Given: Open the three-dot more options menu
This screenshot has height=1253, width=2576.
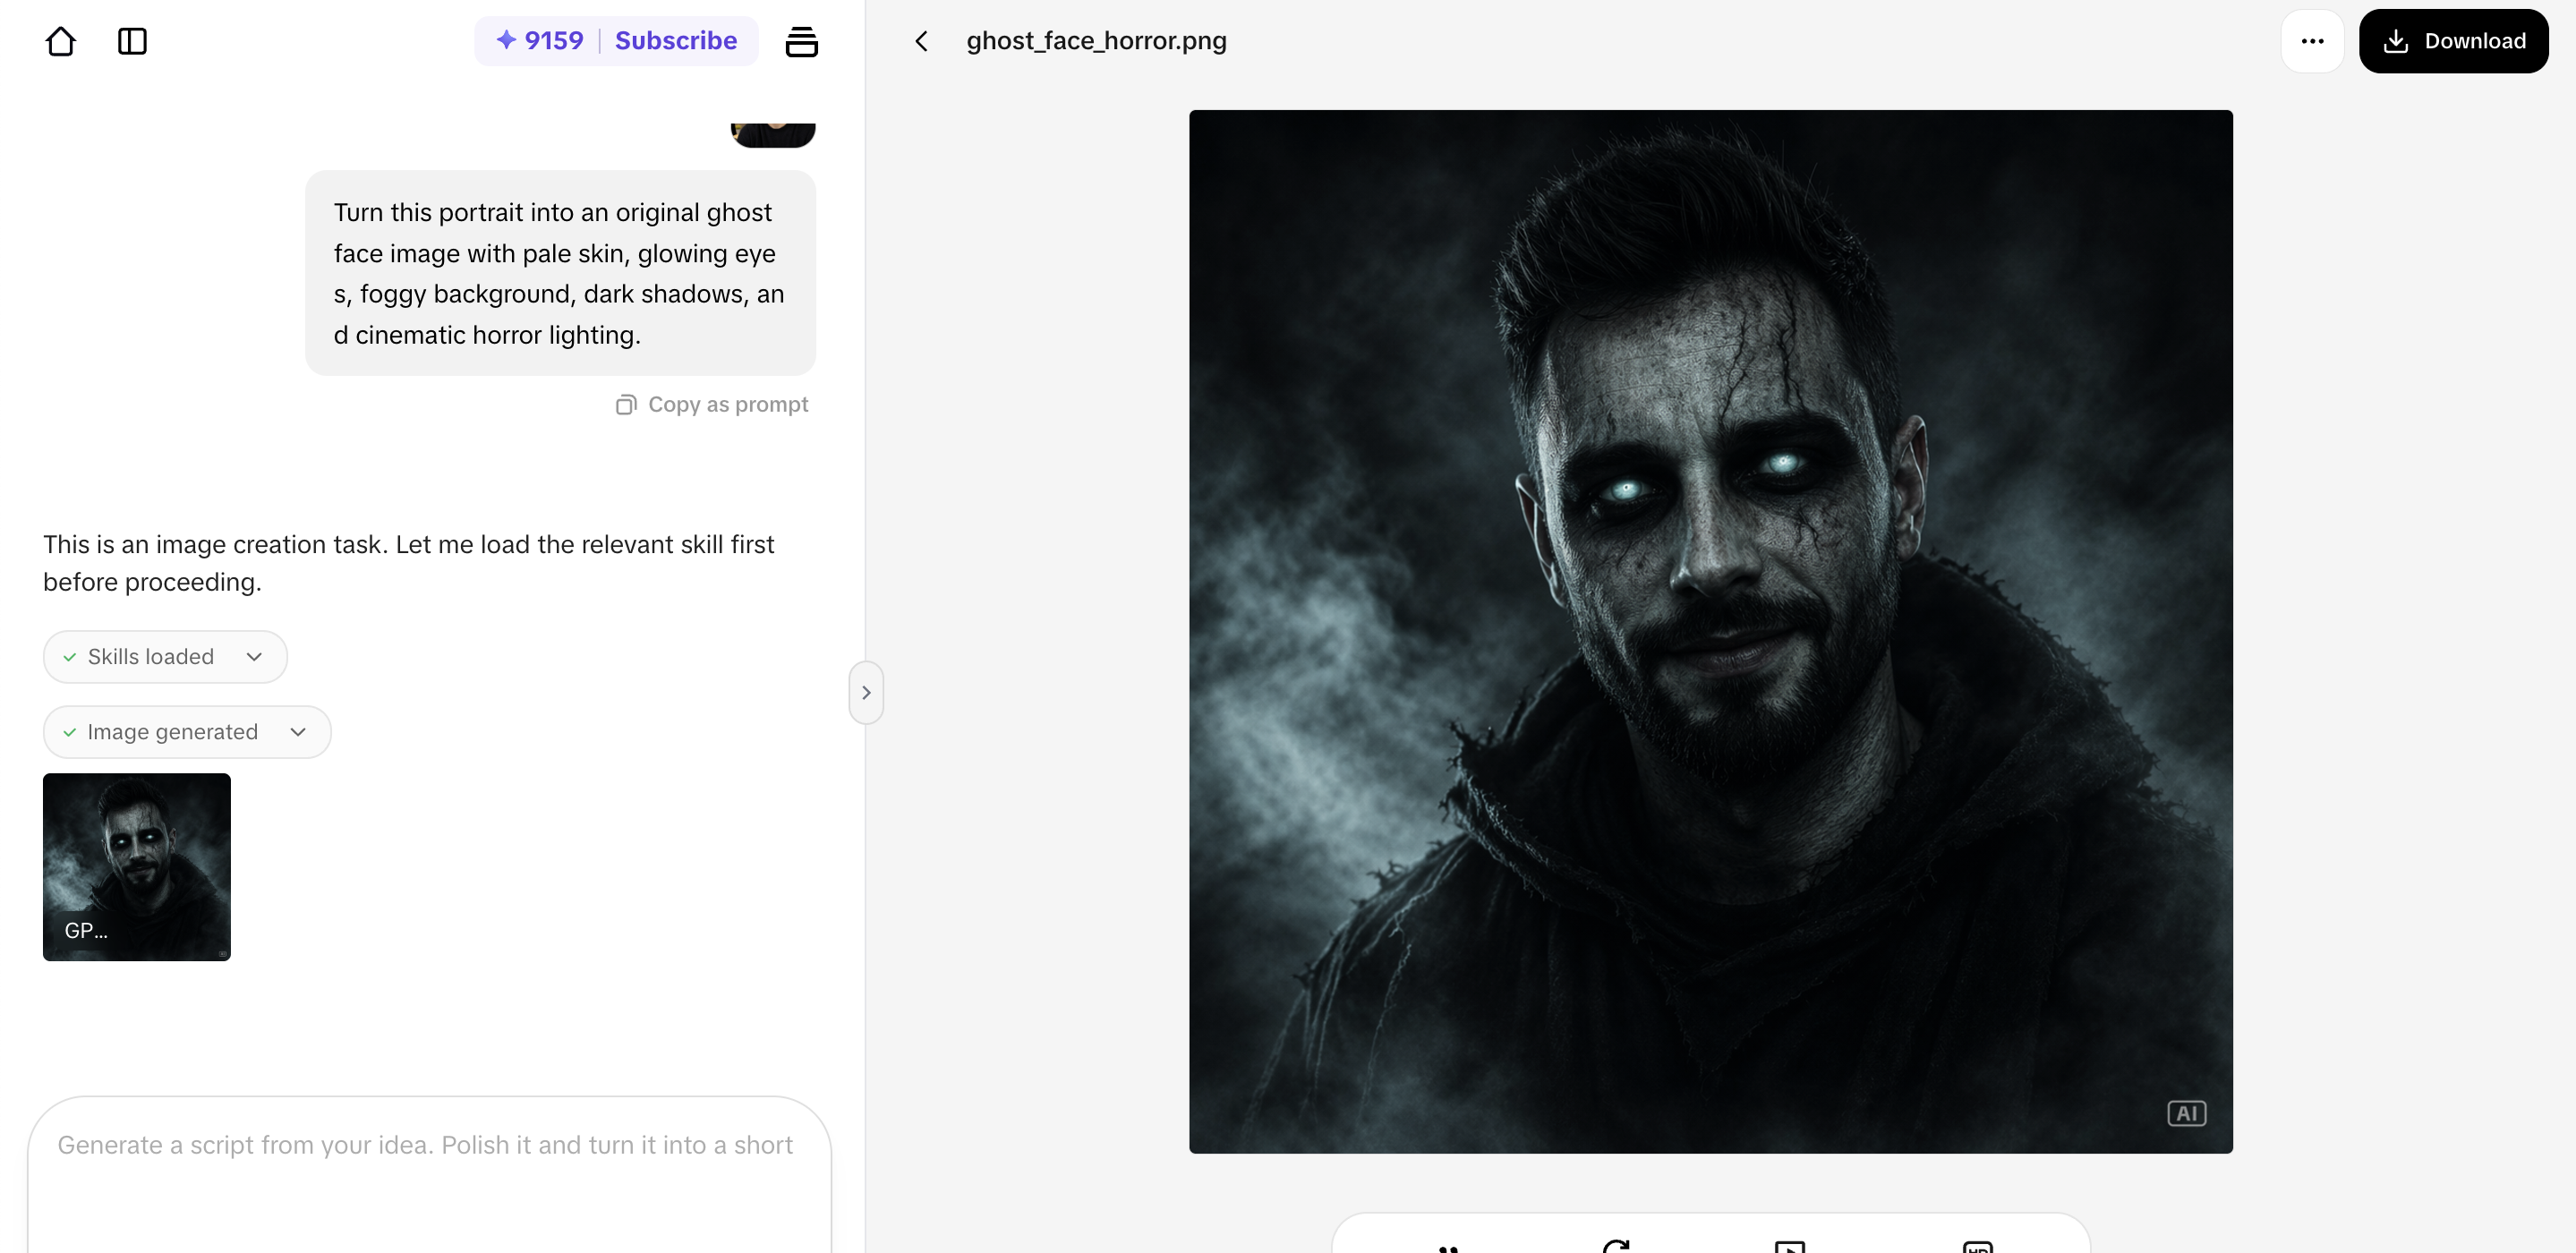Looking at the screenshot, I should (2312, 41).
